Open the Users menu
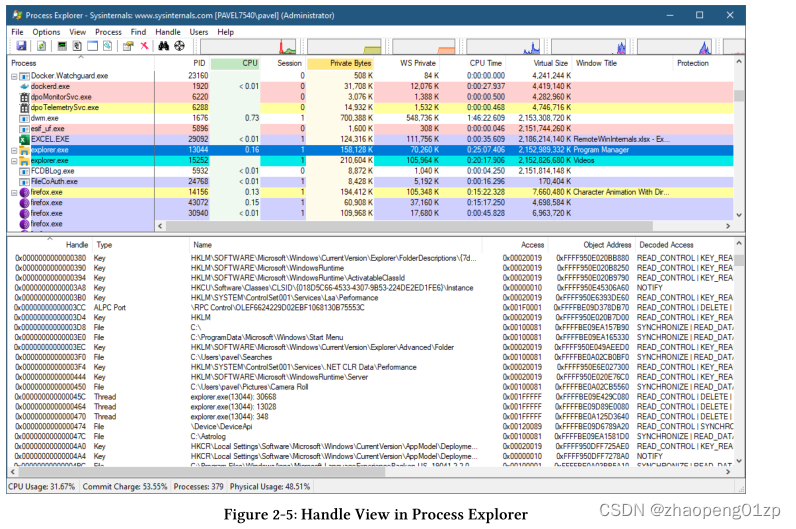The height and width of the screenshot is (529, 796). point(199,32)
